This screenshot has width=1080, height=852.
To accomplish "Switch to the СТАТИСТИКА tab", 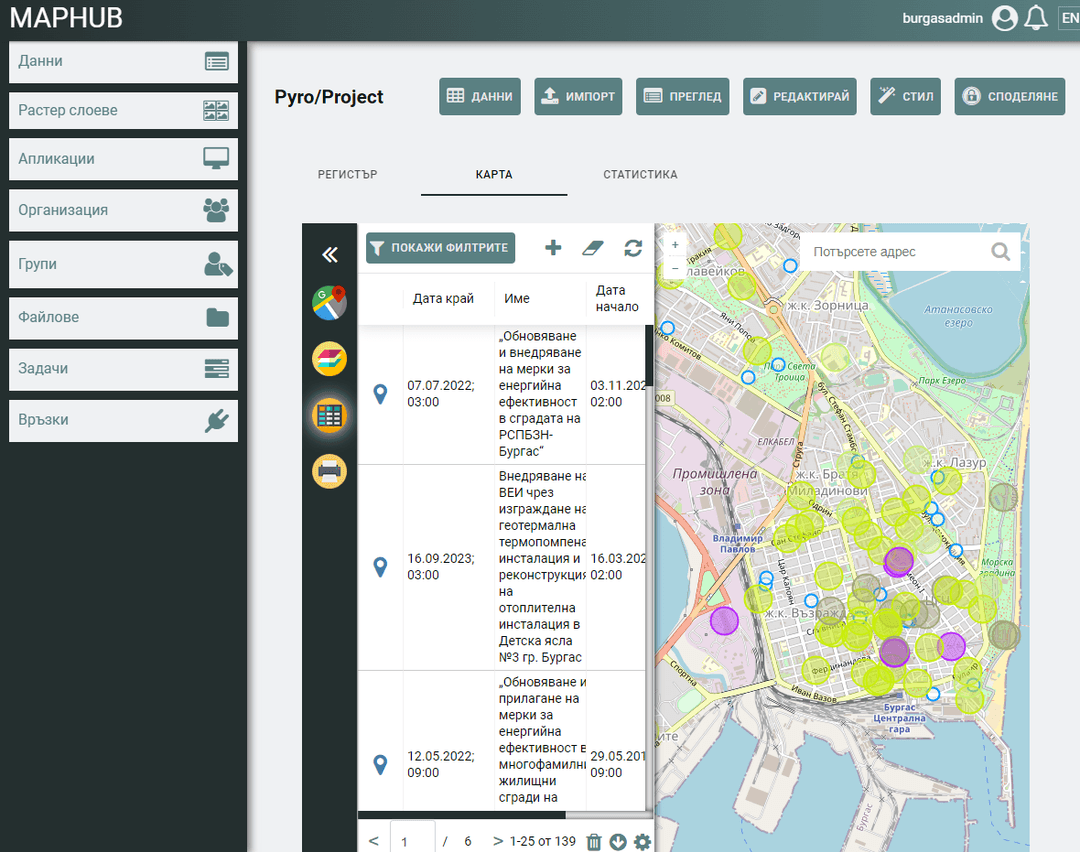I will click(x=640, y=175).
